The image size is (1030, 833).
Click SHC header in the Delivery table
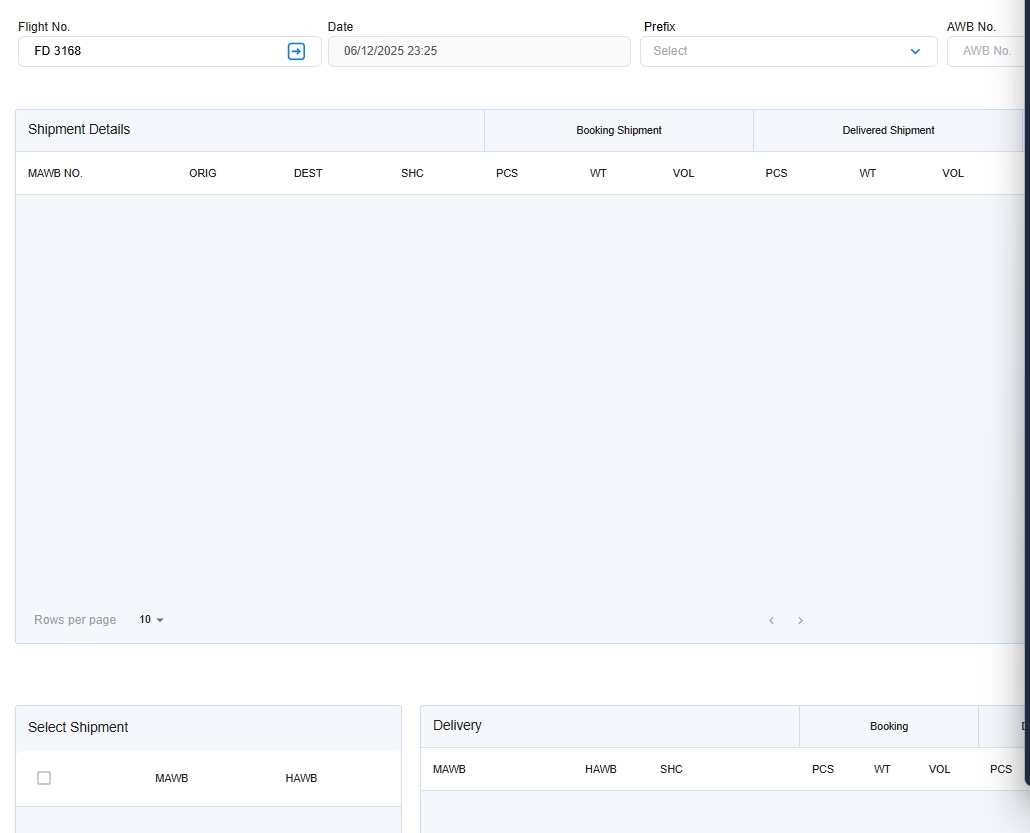[671, 769]
